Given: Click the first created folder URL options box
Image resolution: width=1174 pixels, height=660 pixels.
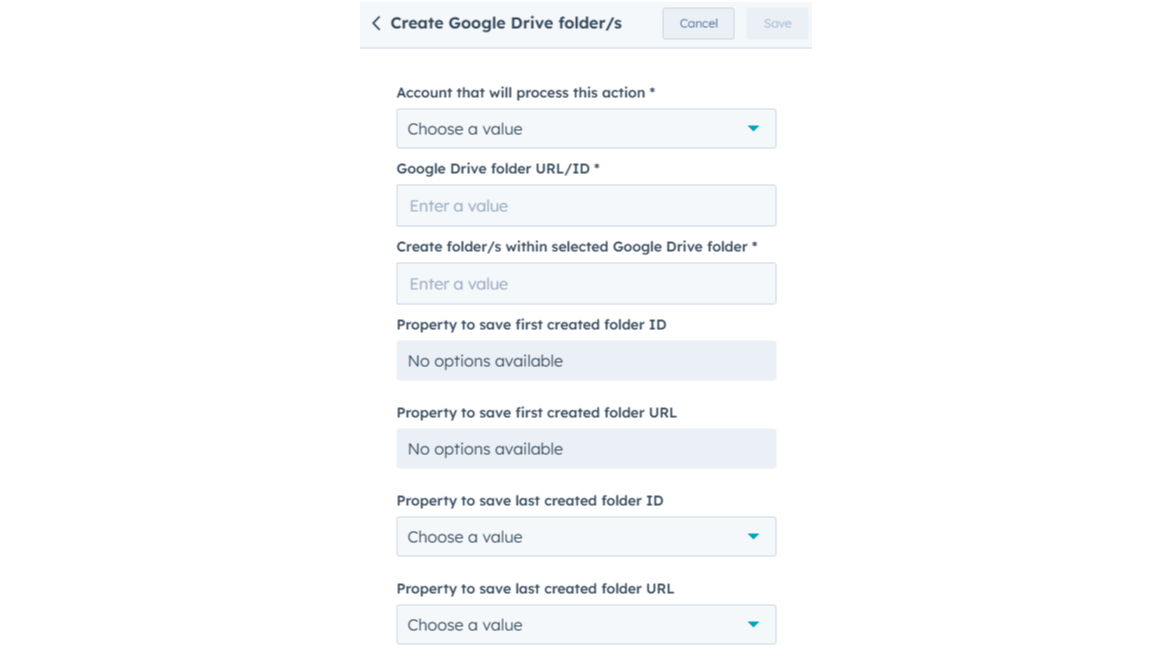Looking at the screenshot, I should [586, 449].
